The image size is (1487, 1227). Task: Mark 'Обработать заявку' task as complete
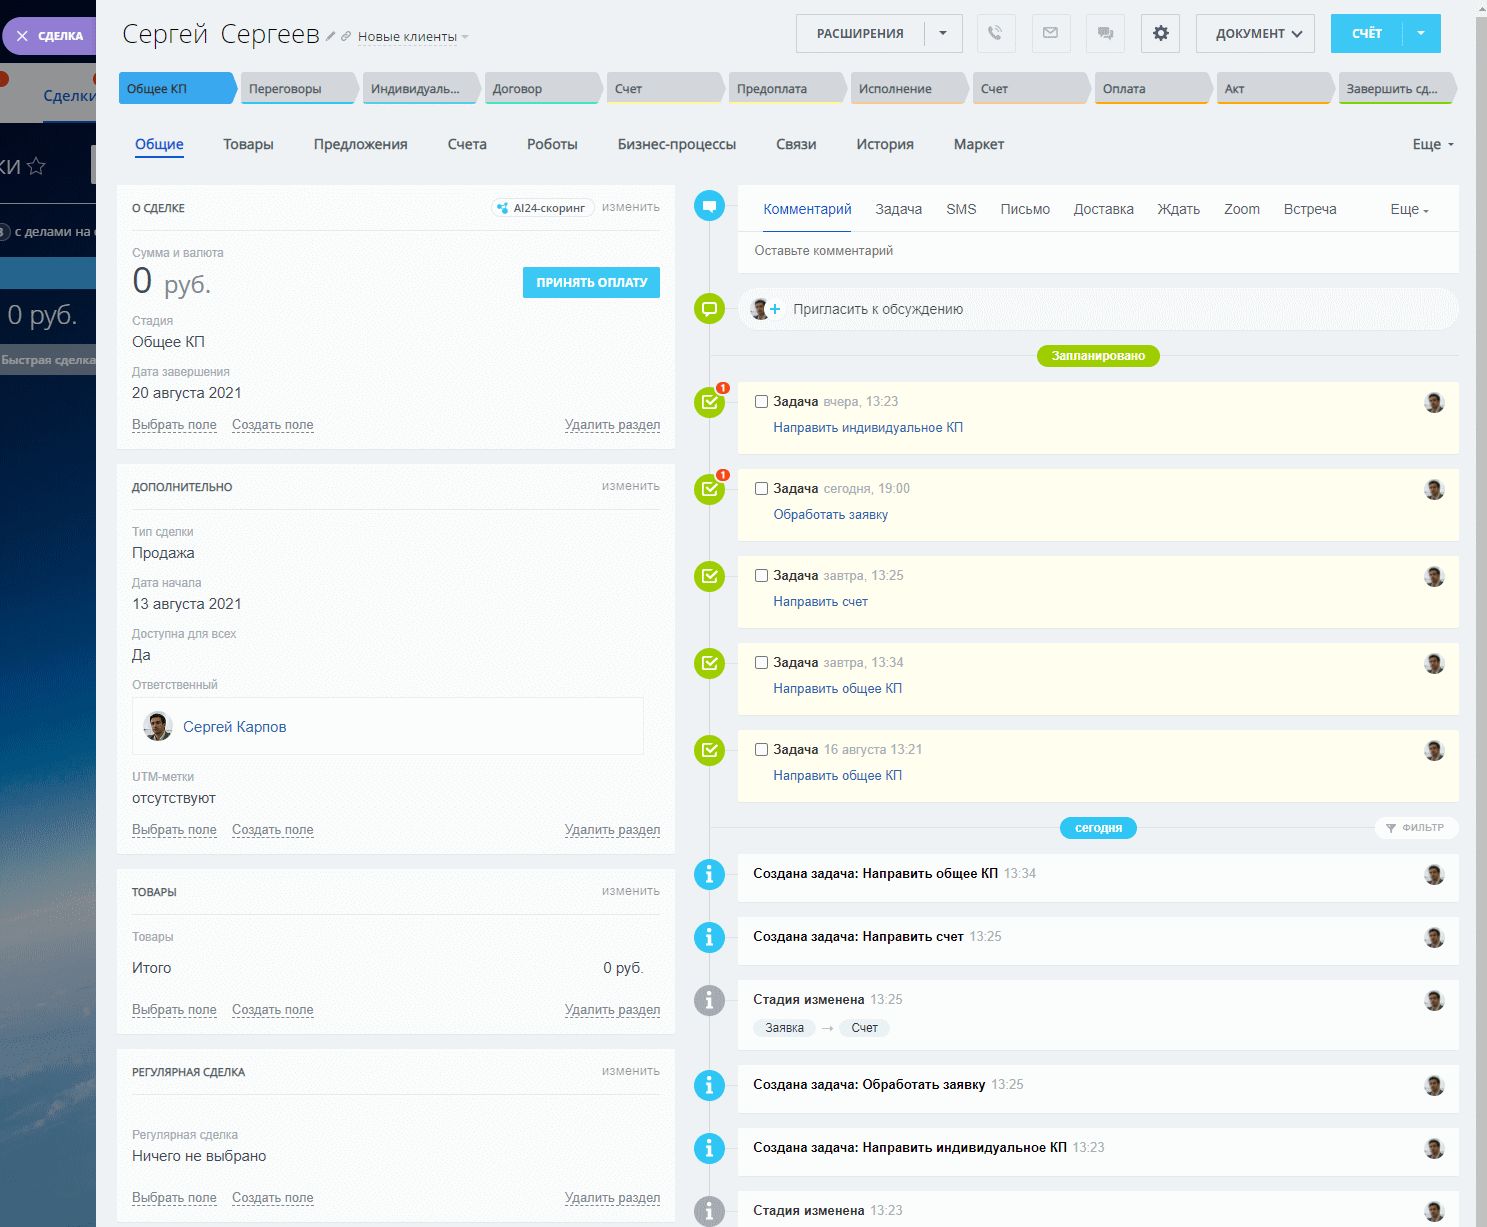click(x=761, y=489)
